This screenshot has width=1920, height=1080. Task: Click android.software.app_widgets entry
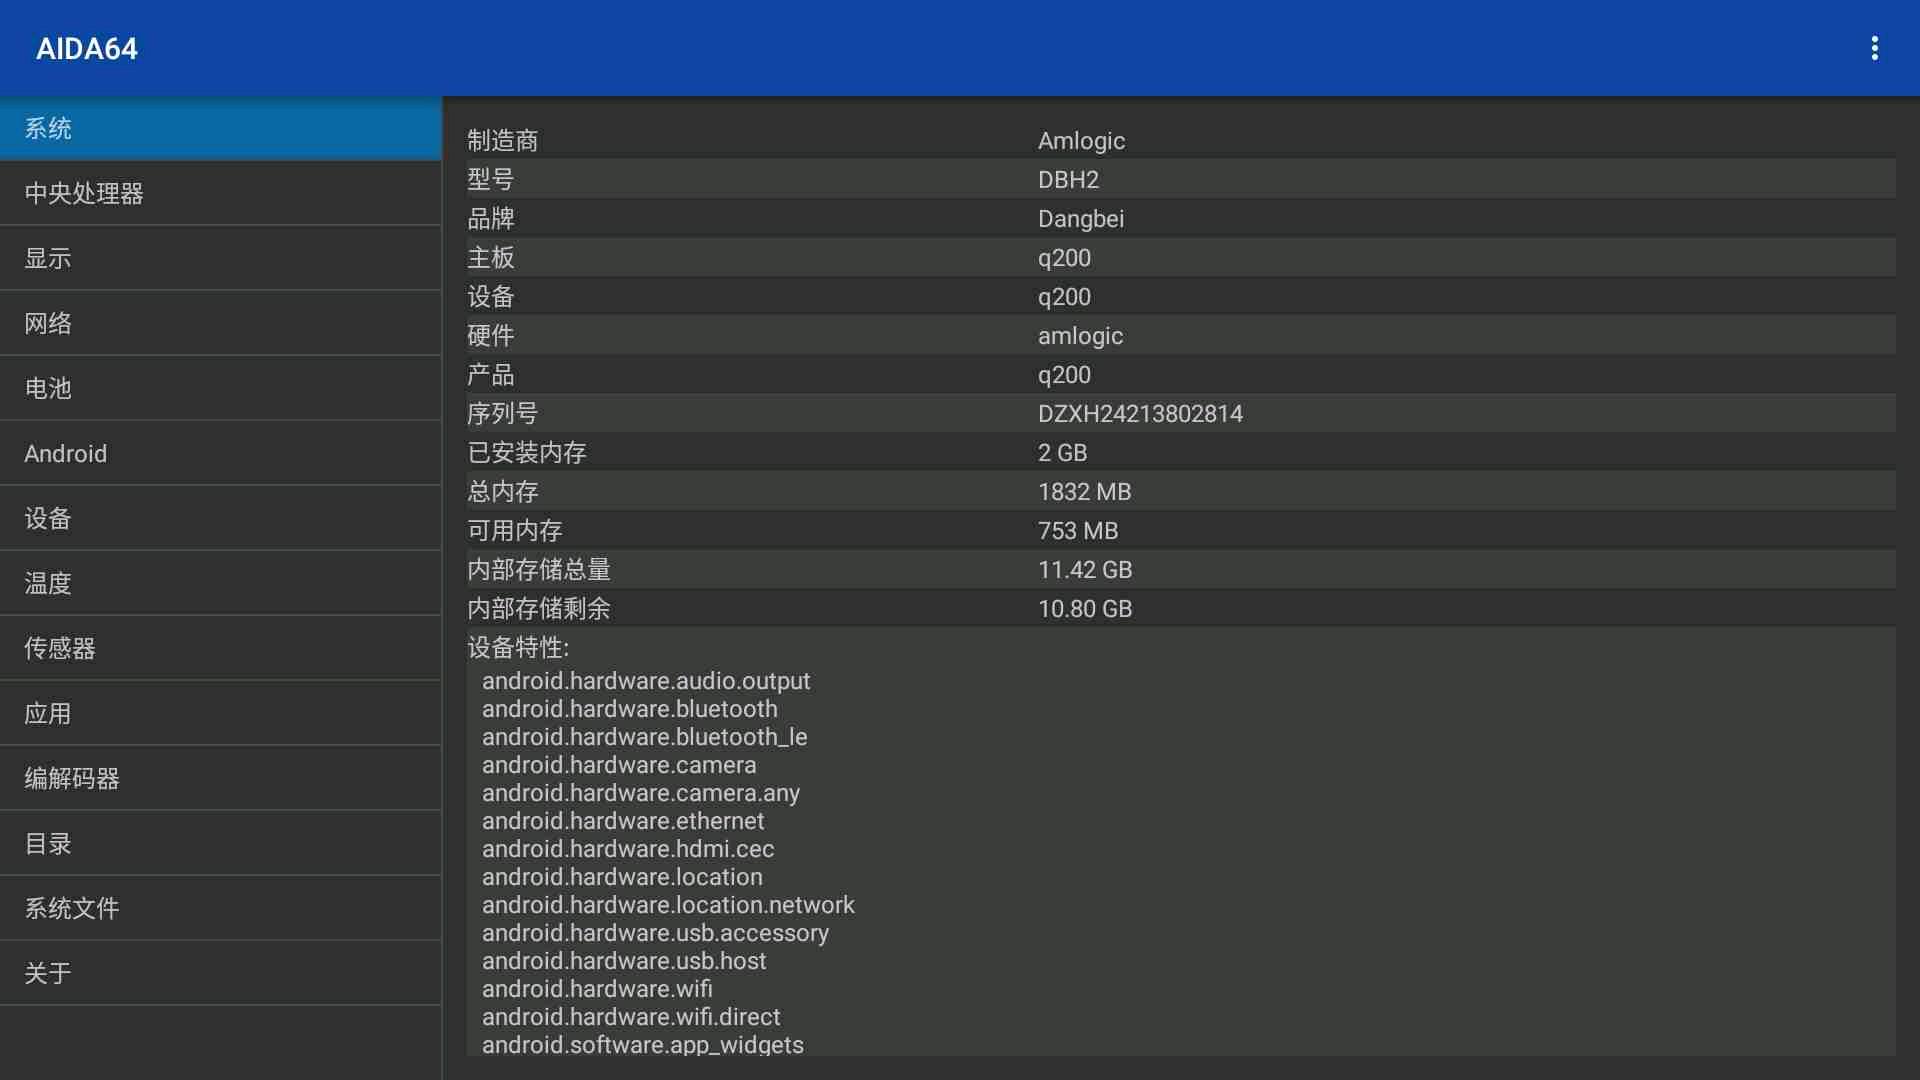(x=643, y=1045)
